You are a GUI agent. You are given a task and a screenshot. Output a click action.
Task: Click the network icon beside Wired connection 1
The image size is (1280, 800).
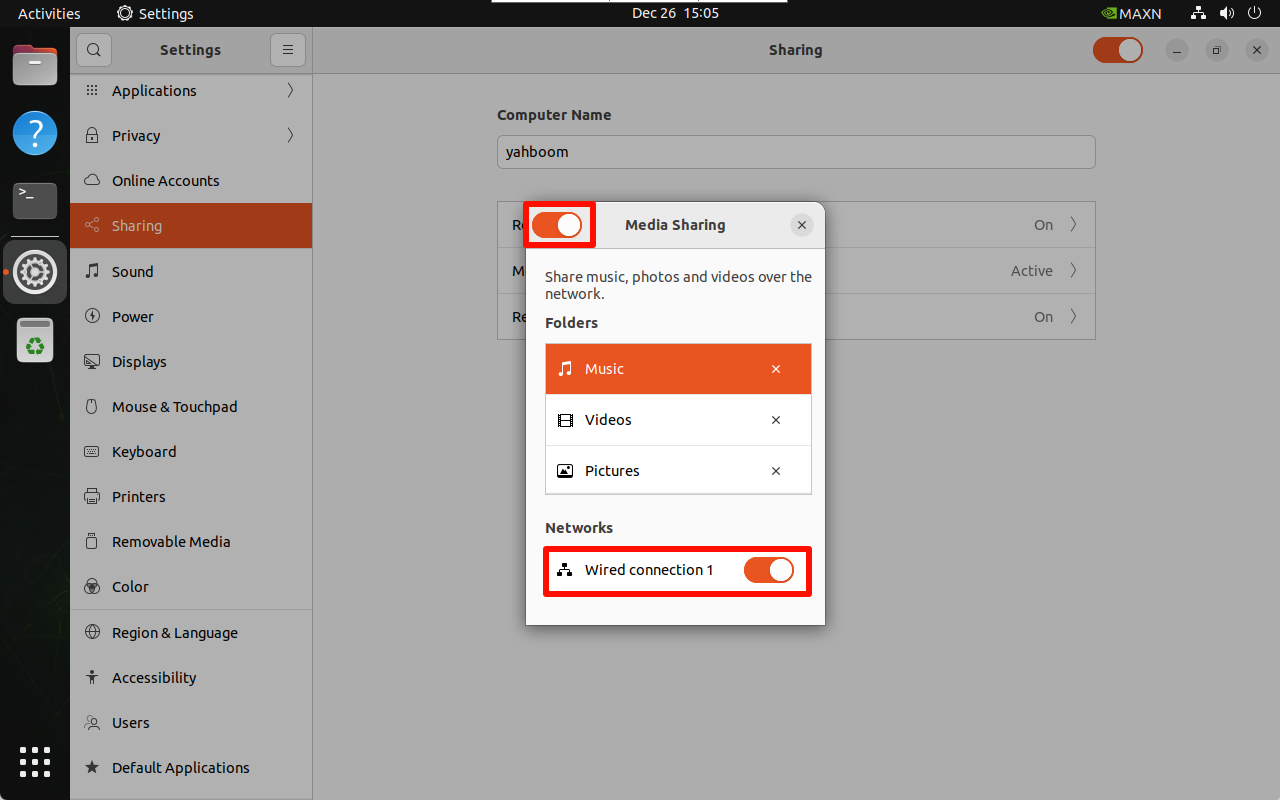click(x=565, y=570)
